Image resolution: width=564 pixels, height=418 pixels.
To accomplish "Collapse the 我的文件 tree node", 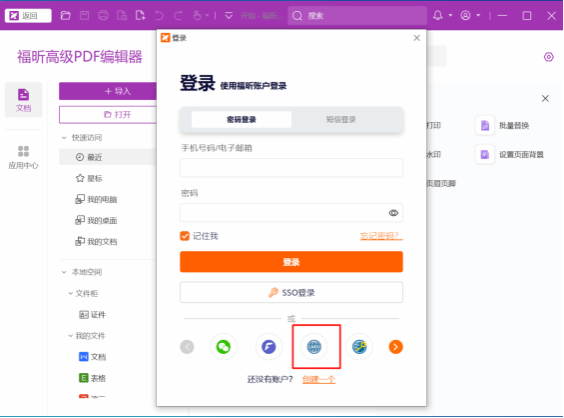I will (71, 336).
